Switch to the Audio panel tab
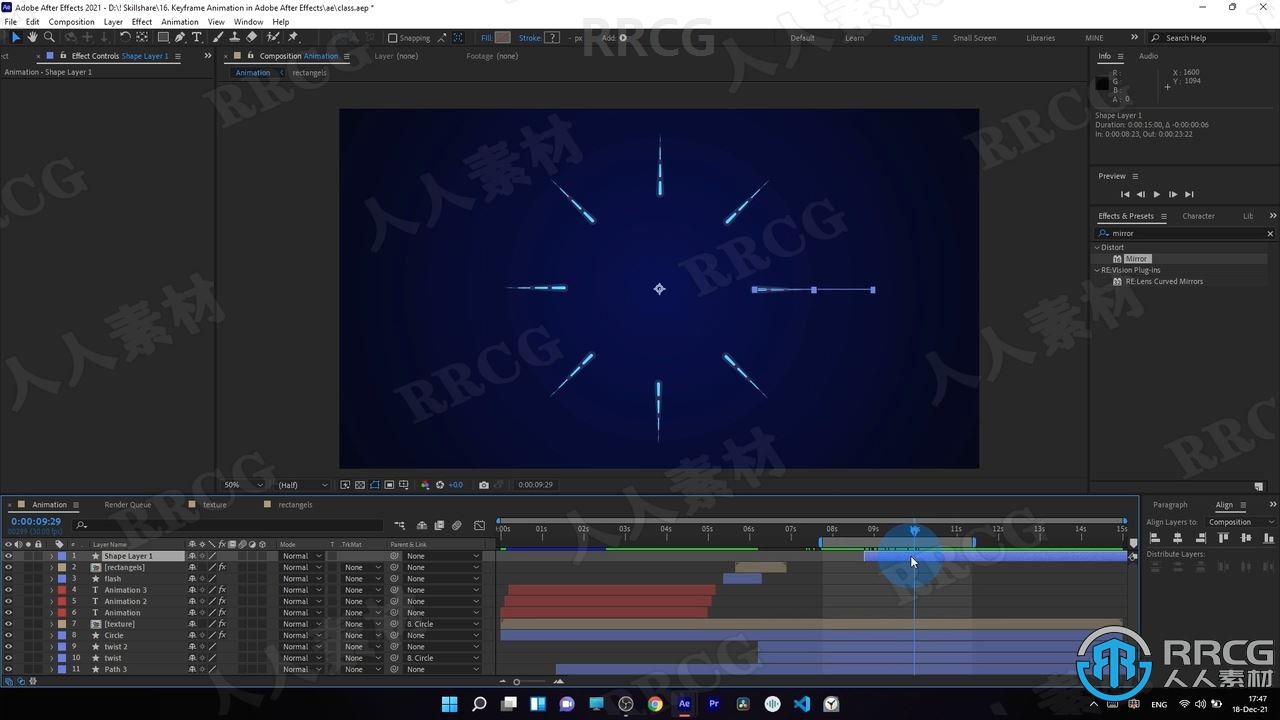1280x720 pixels. [x=1148, y=56]
